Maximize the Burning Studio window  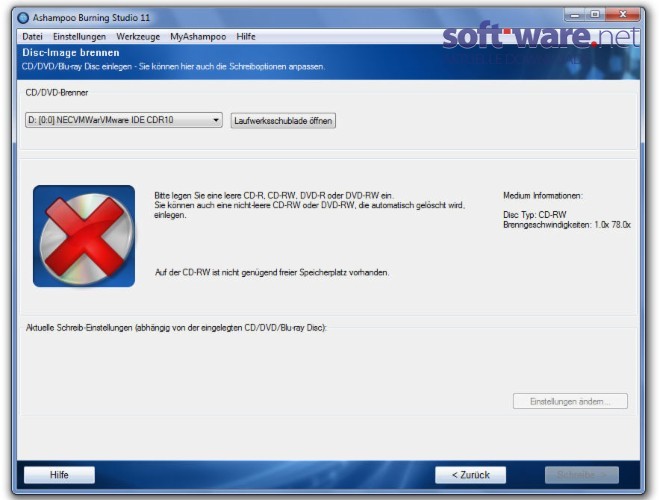[595, 15]
